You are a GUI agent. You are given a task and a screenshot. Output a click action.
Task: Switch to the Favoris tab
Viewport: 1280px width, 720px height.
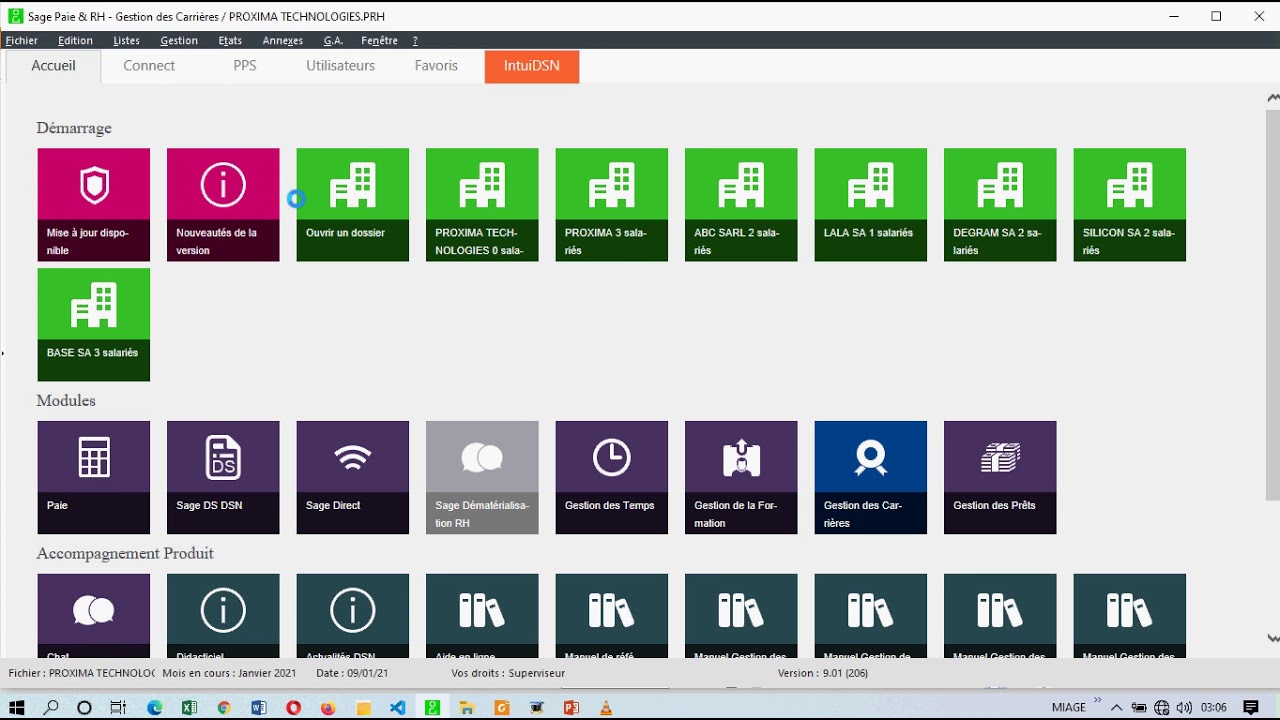tap(436, 66)
